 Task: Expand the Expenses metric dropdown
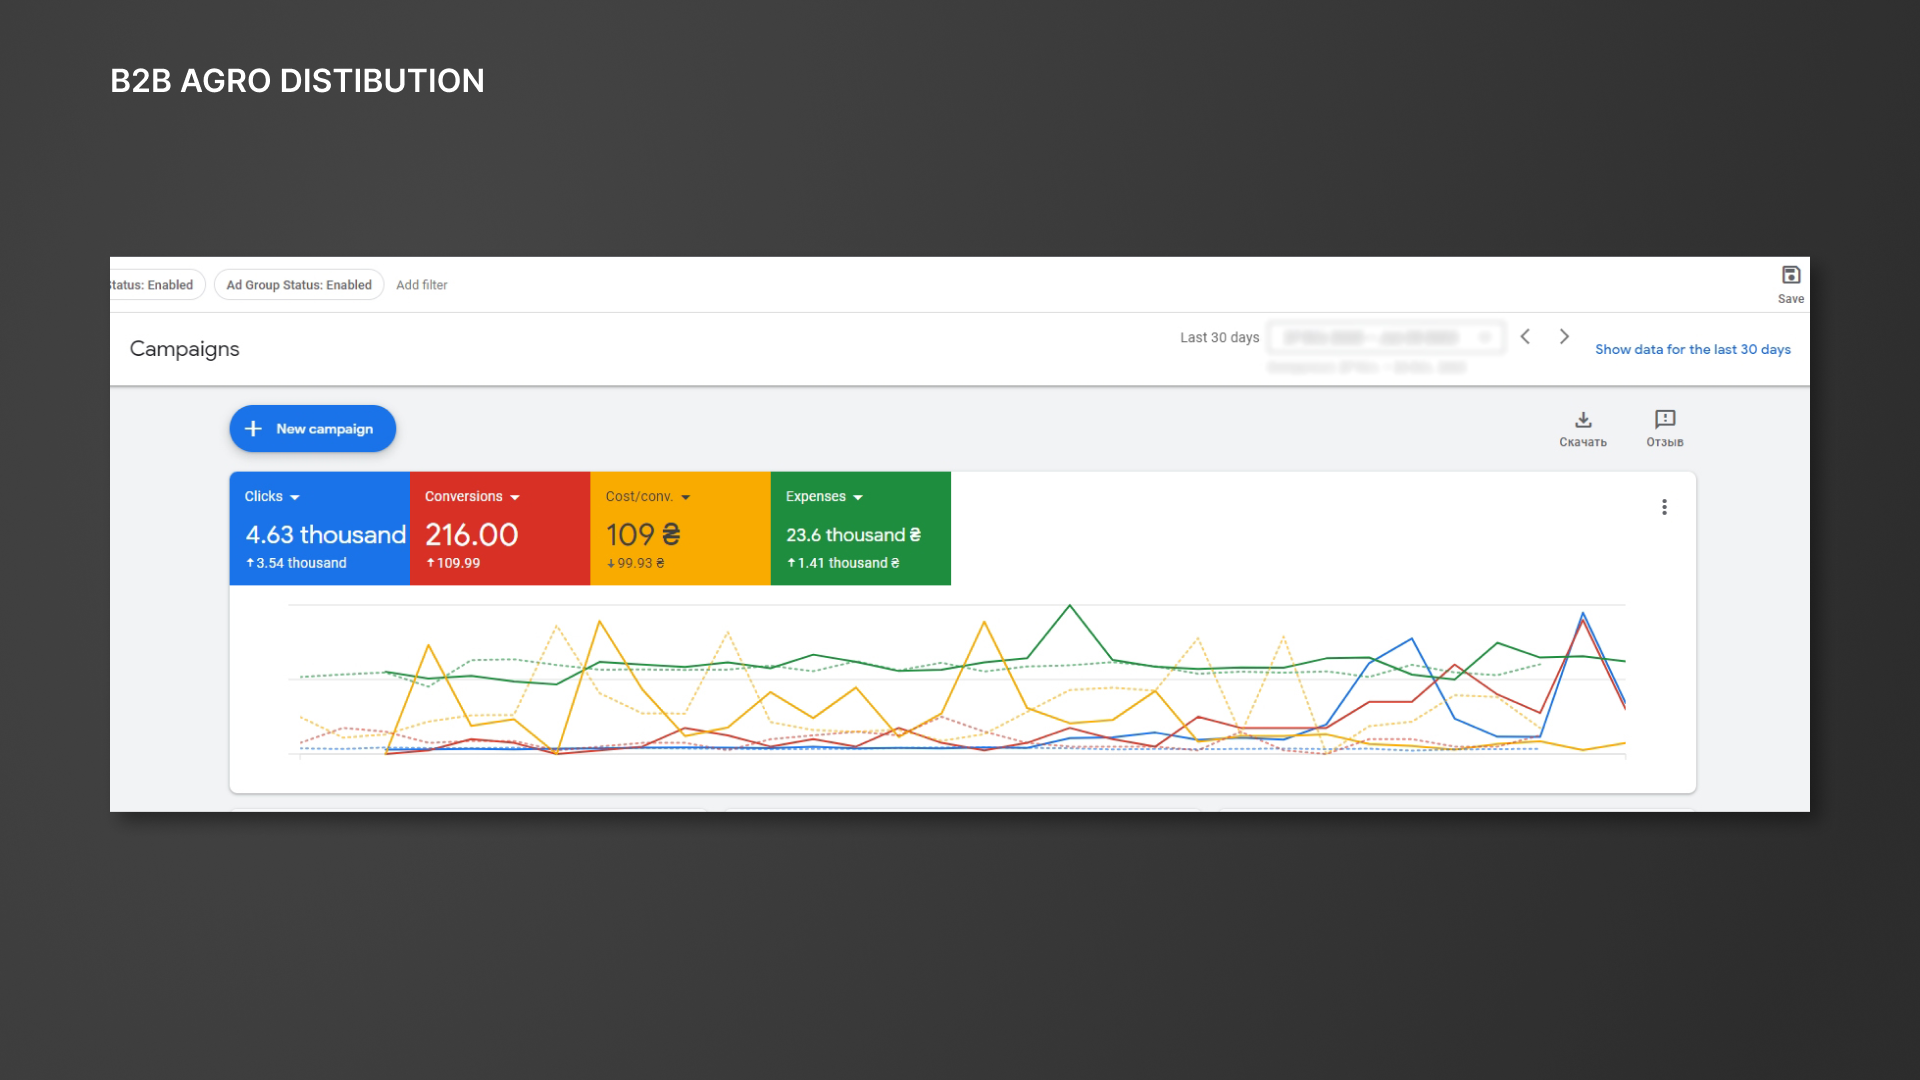coord(858,497)
